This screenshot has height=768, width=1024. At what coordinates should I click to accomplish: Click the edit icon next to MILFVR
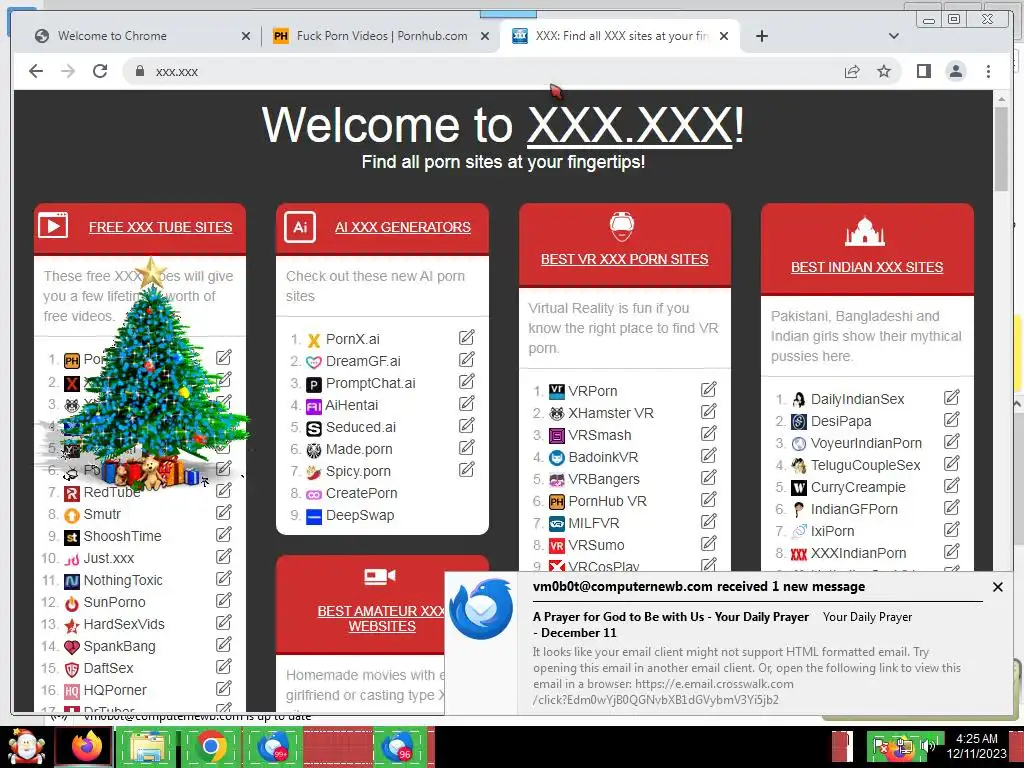point(709,522)
